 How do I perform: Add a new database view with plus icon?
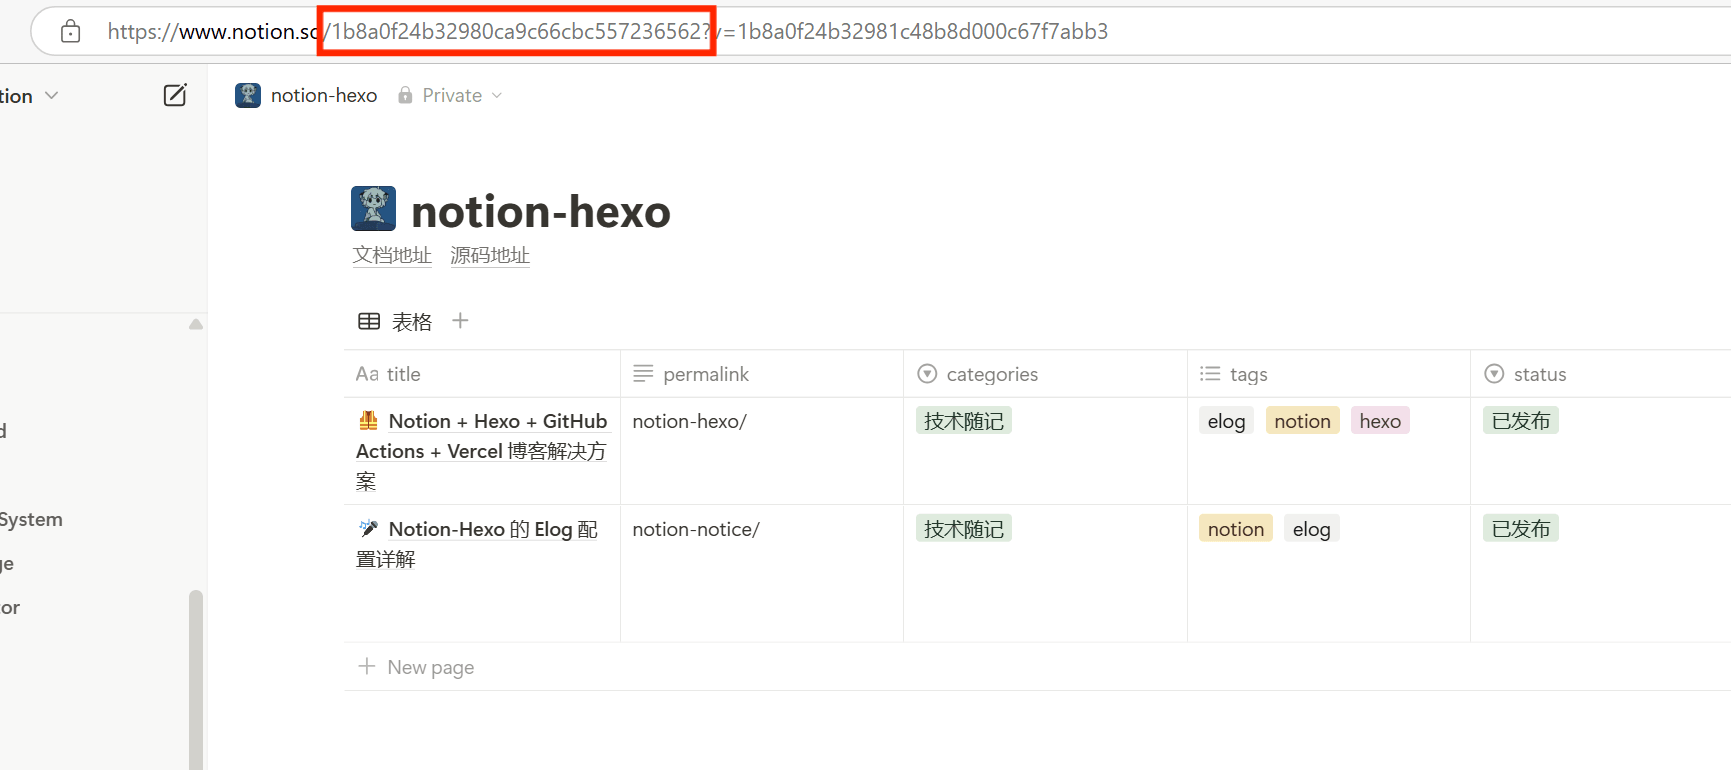[x=460, y=321]
